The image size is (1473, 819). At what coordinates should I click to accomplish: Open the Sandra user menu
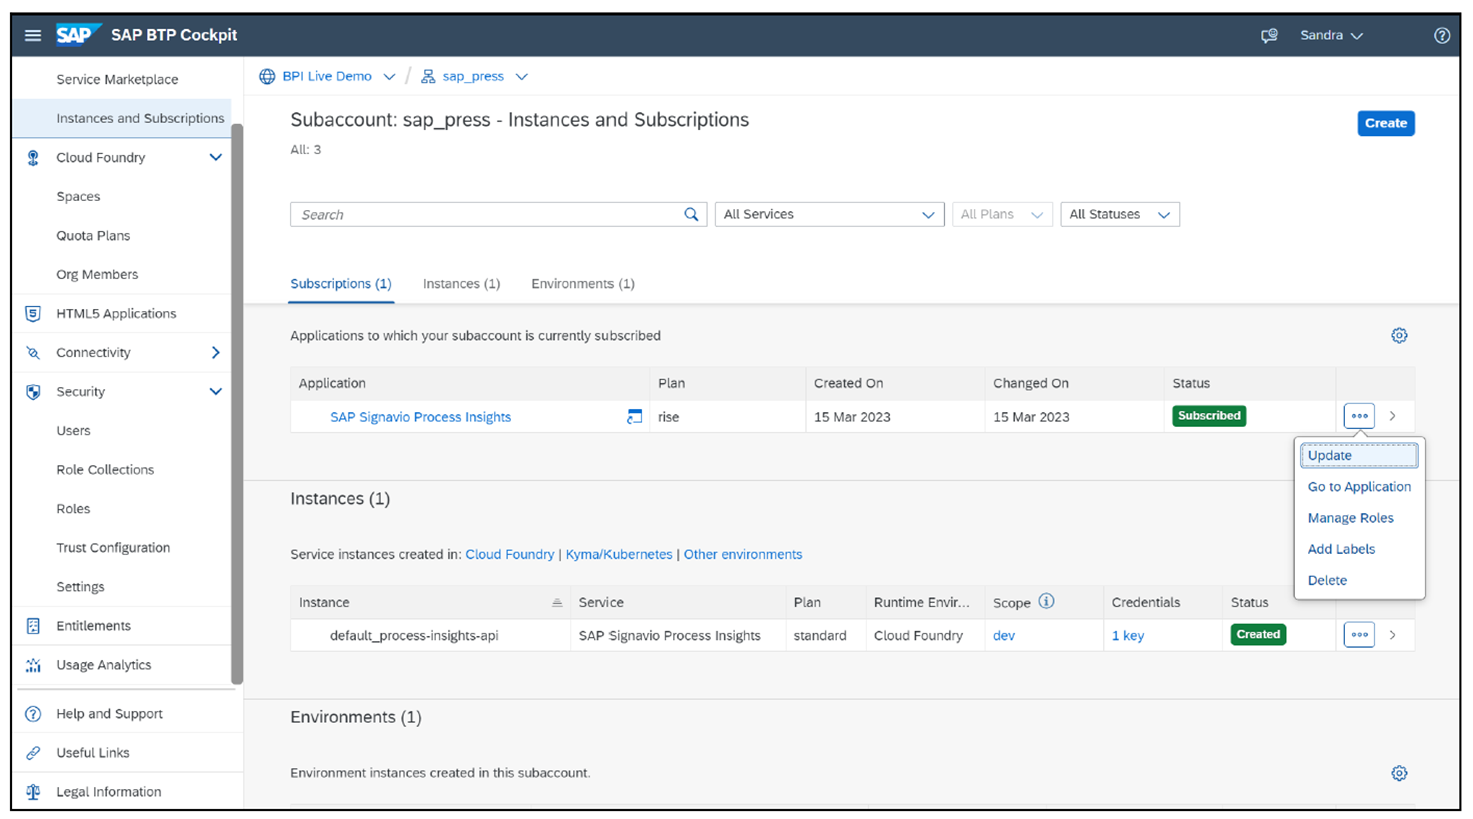(1331, 36)
